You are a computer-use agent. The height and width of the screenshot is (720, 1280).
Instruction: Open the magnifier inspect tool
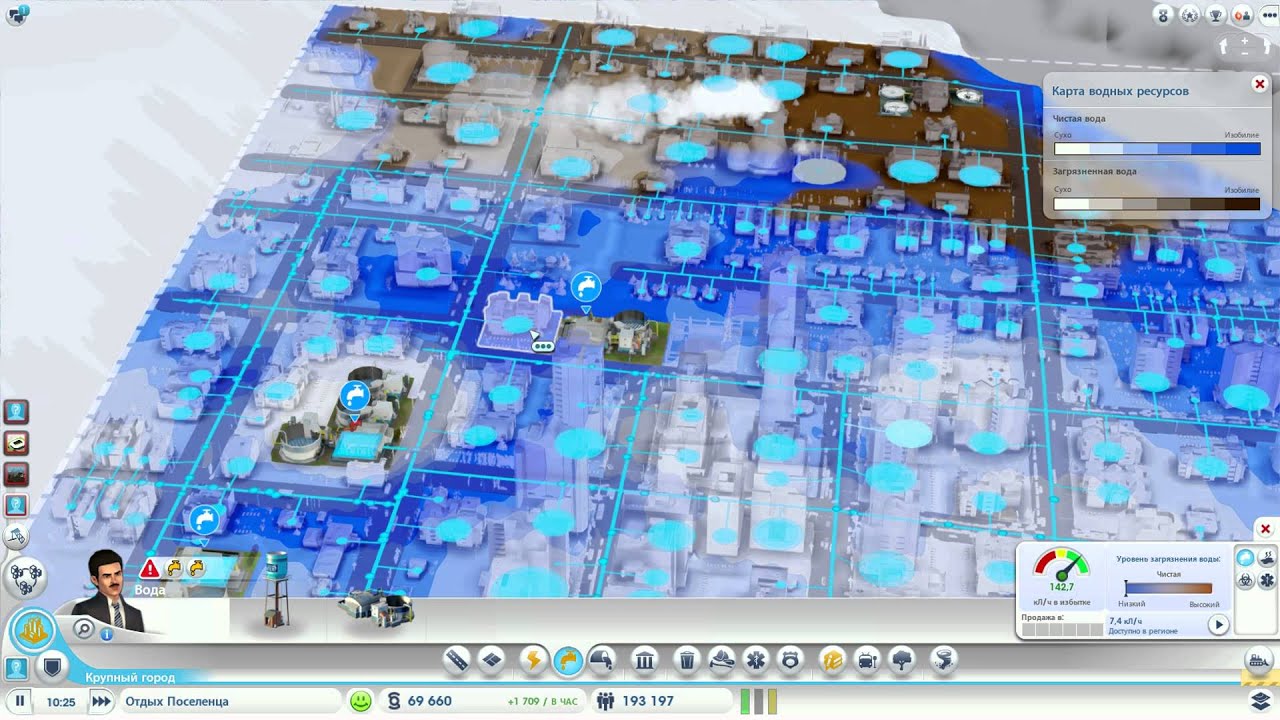tap(85, 629)
